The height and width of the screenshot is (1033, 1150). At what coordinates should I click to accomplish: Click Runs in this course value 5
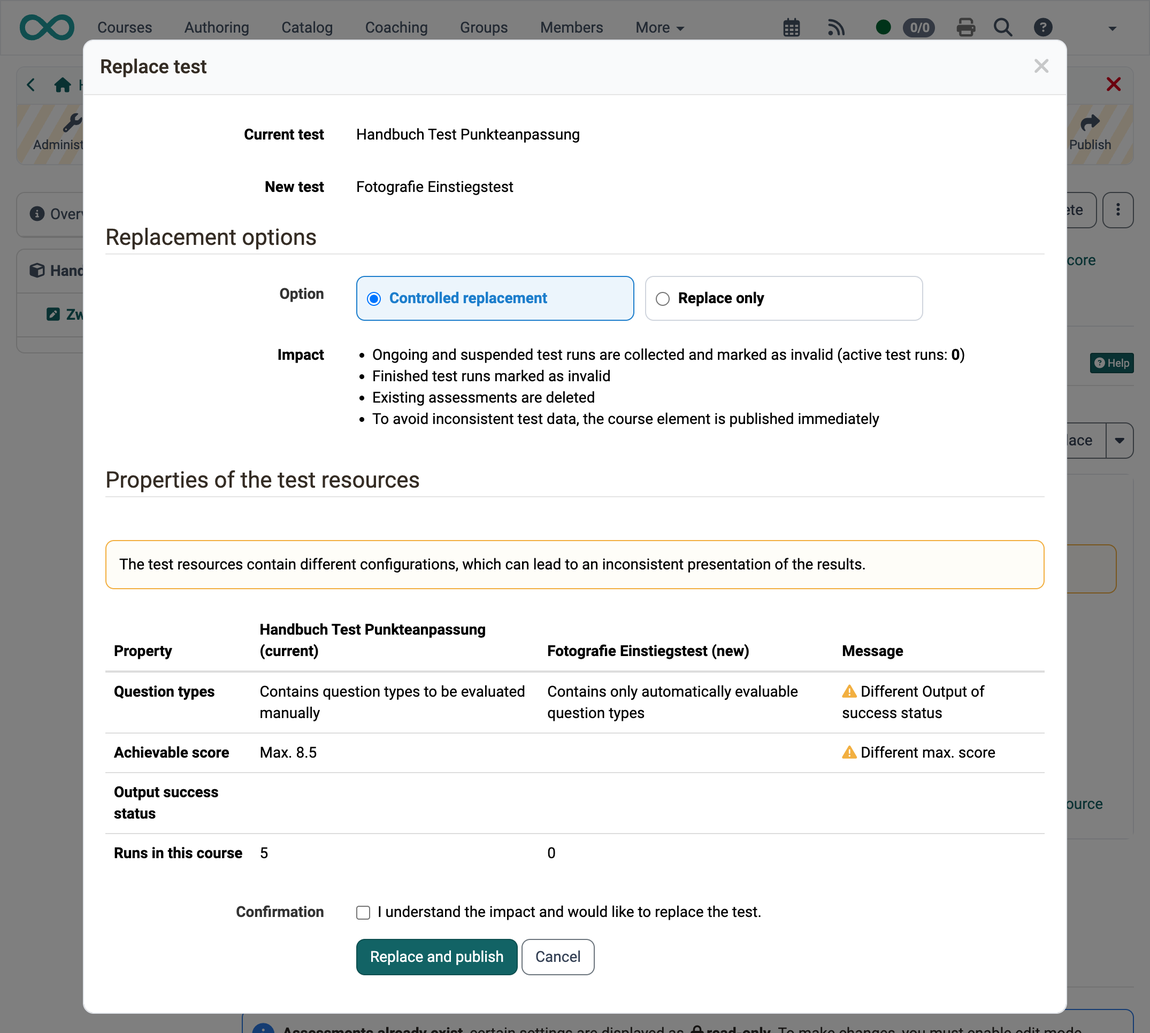[264, 853]
